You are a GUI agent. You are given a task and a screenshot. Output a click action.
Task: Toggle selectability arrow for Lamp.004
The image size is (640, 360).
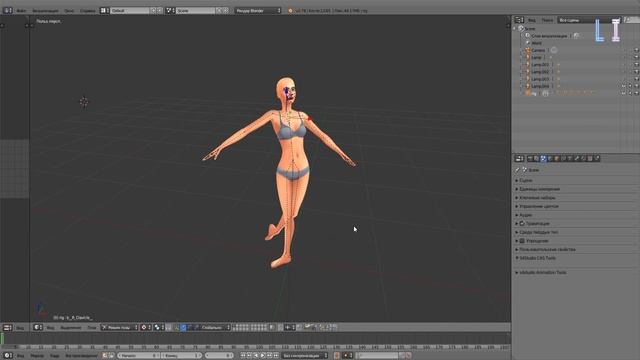(630, 86)
